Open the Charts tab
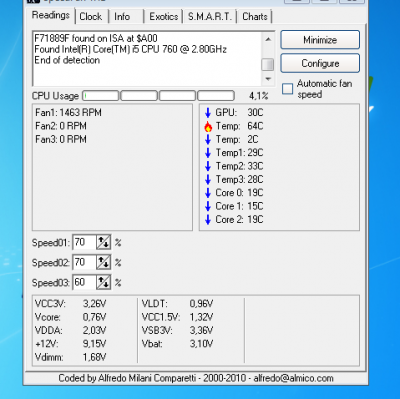 (x=255, y=17)
